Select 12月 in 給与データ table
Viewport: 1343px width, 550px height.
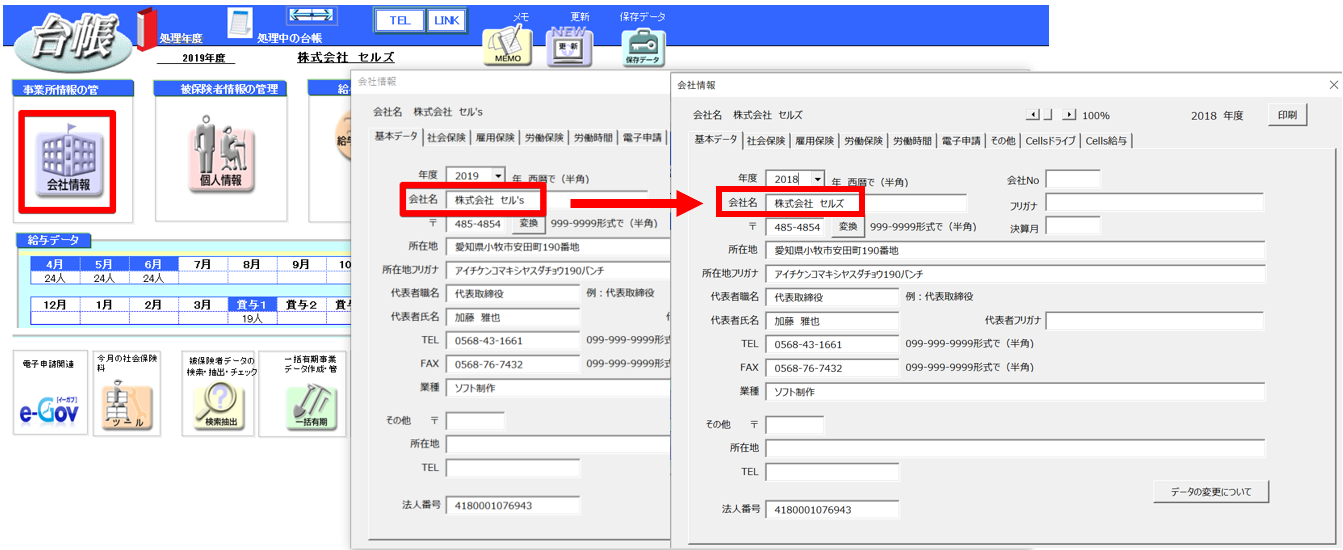55,305
